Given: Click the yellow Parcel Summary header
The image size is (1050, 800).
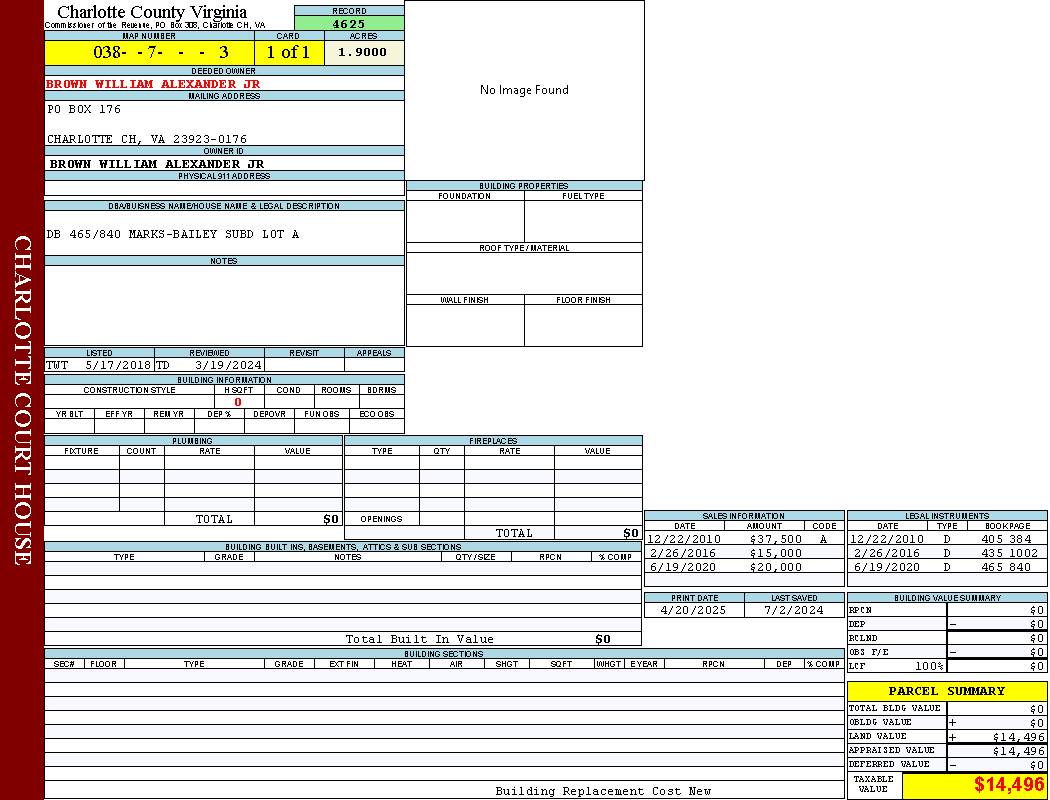Looking at the screenshot, I should pos(946,691).
